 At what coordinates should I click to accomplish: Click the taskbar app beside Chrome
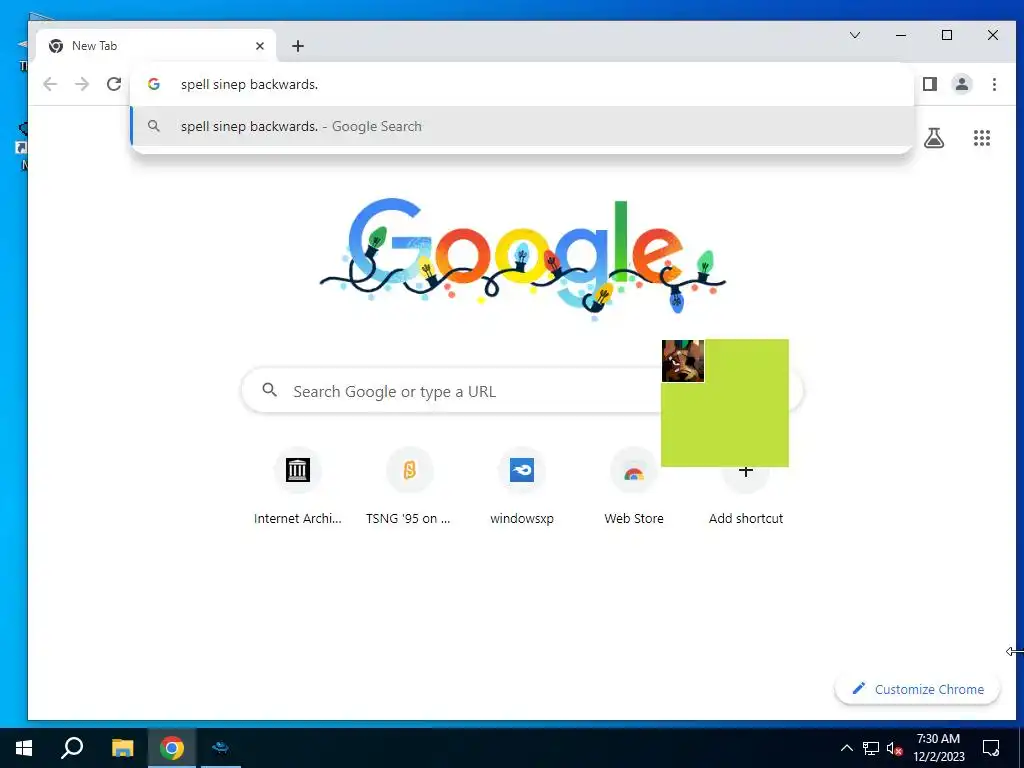[x=221, y=748]
